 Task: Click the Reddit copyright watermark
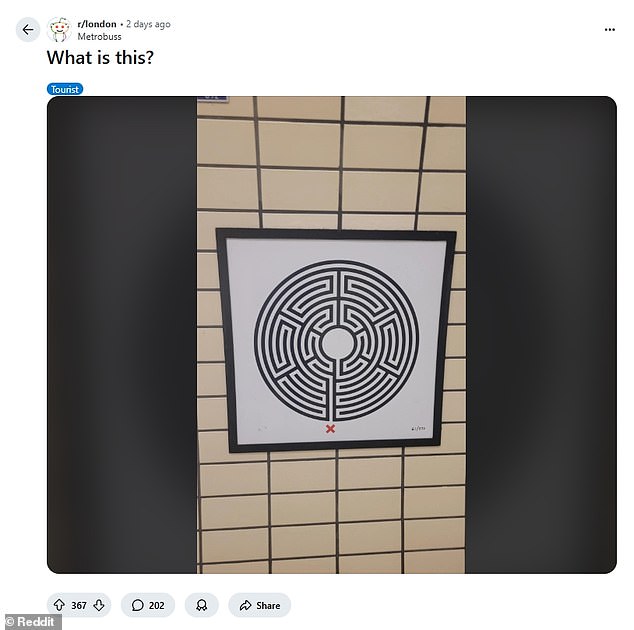coord(31,622)
